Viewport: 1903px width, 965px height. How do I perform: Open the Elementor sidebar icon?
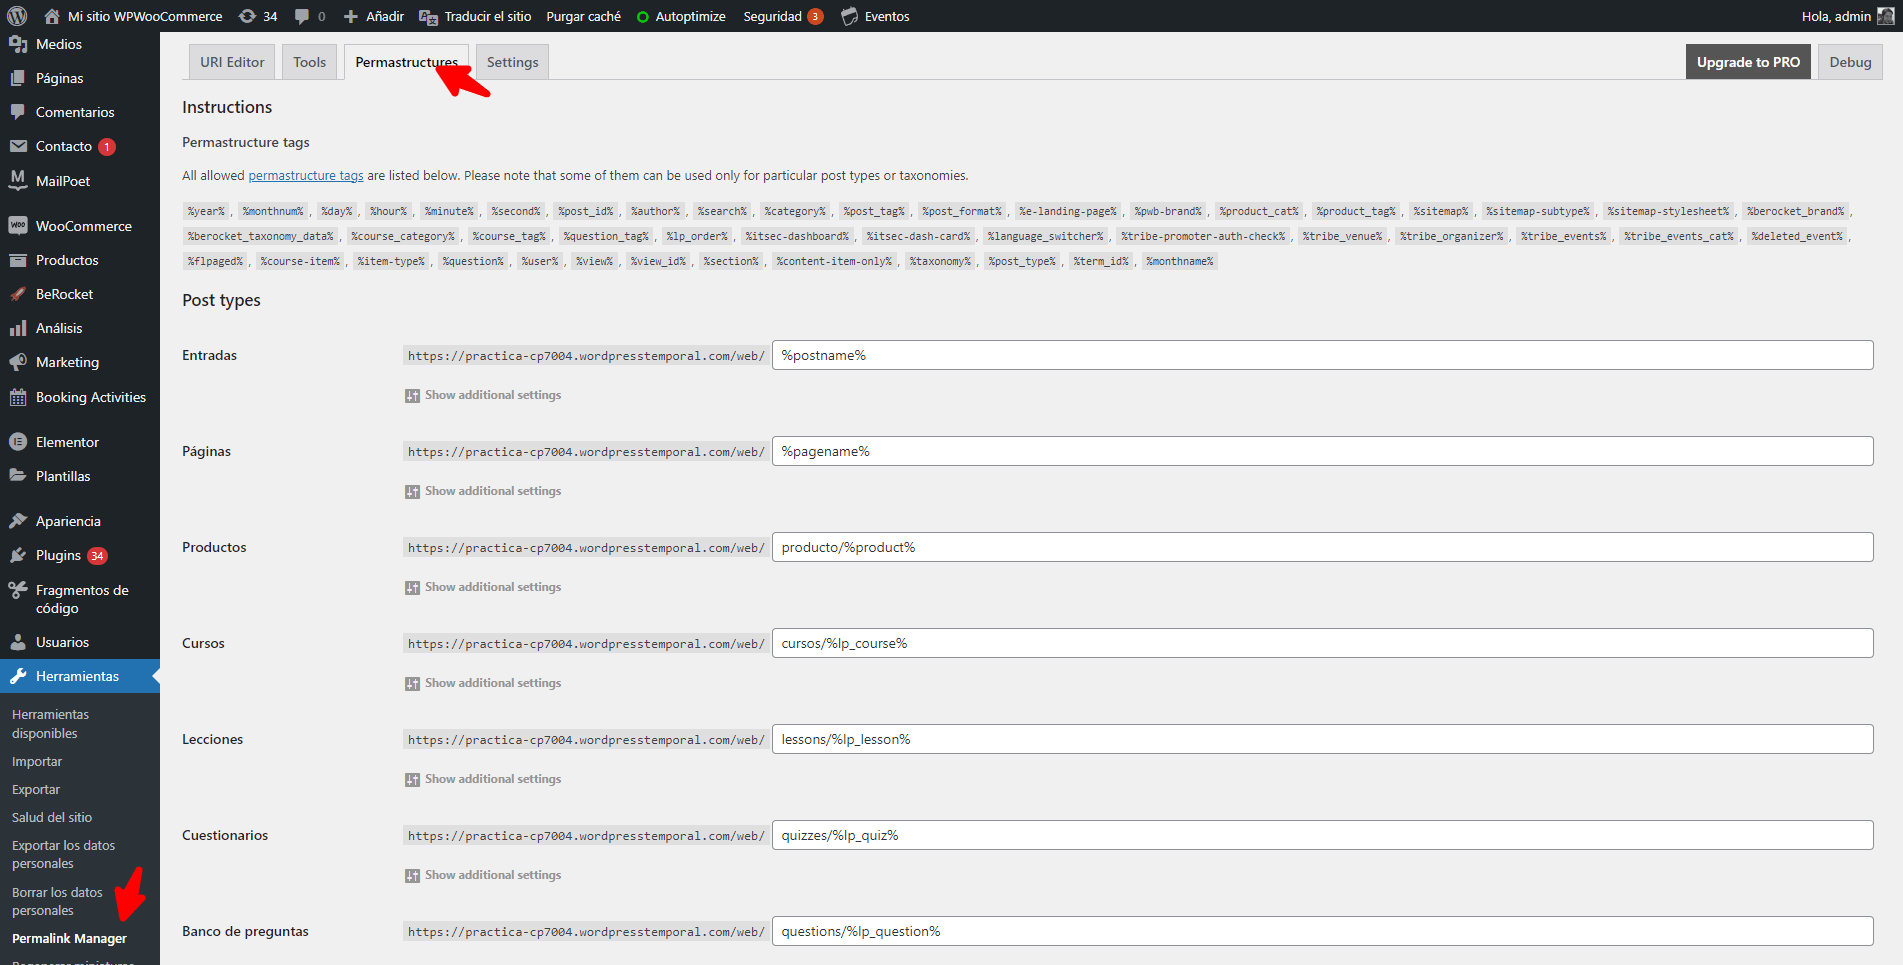(x=18, y=442)
